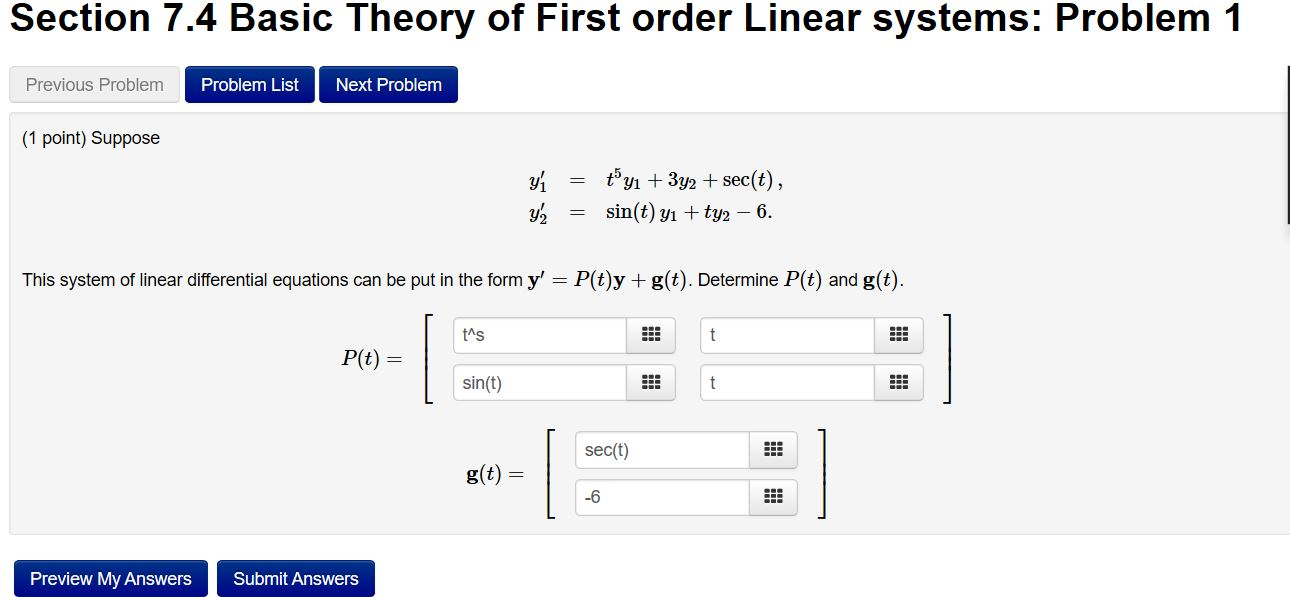
Task: Open equation editor for sec(t) entry
Action: 773,449
